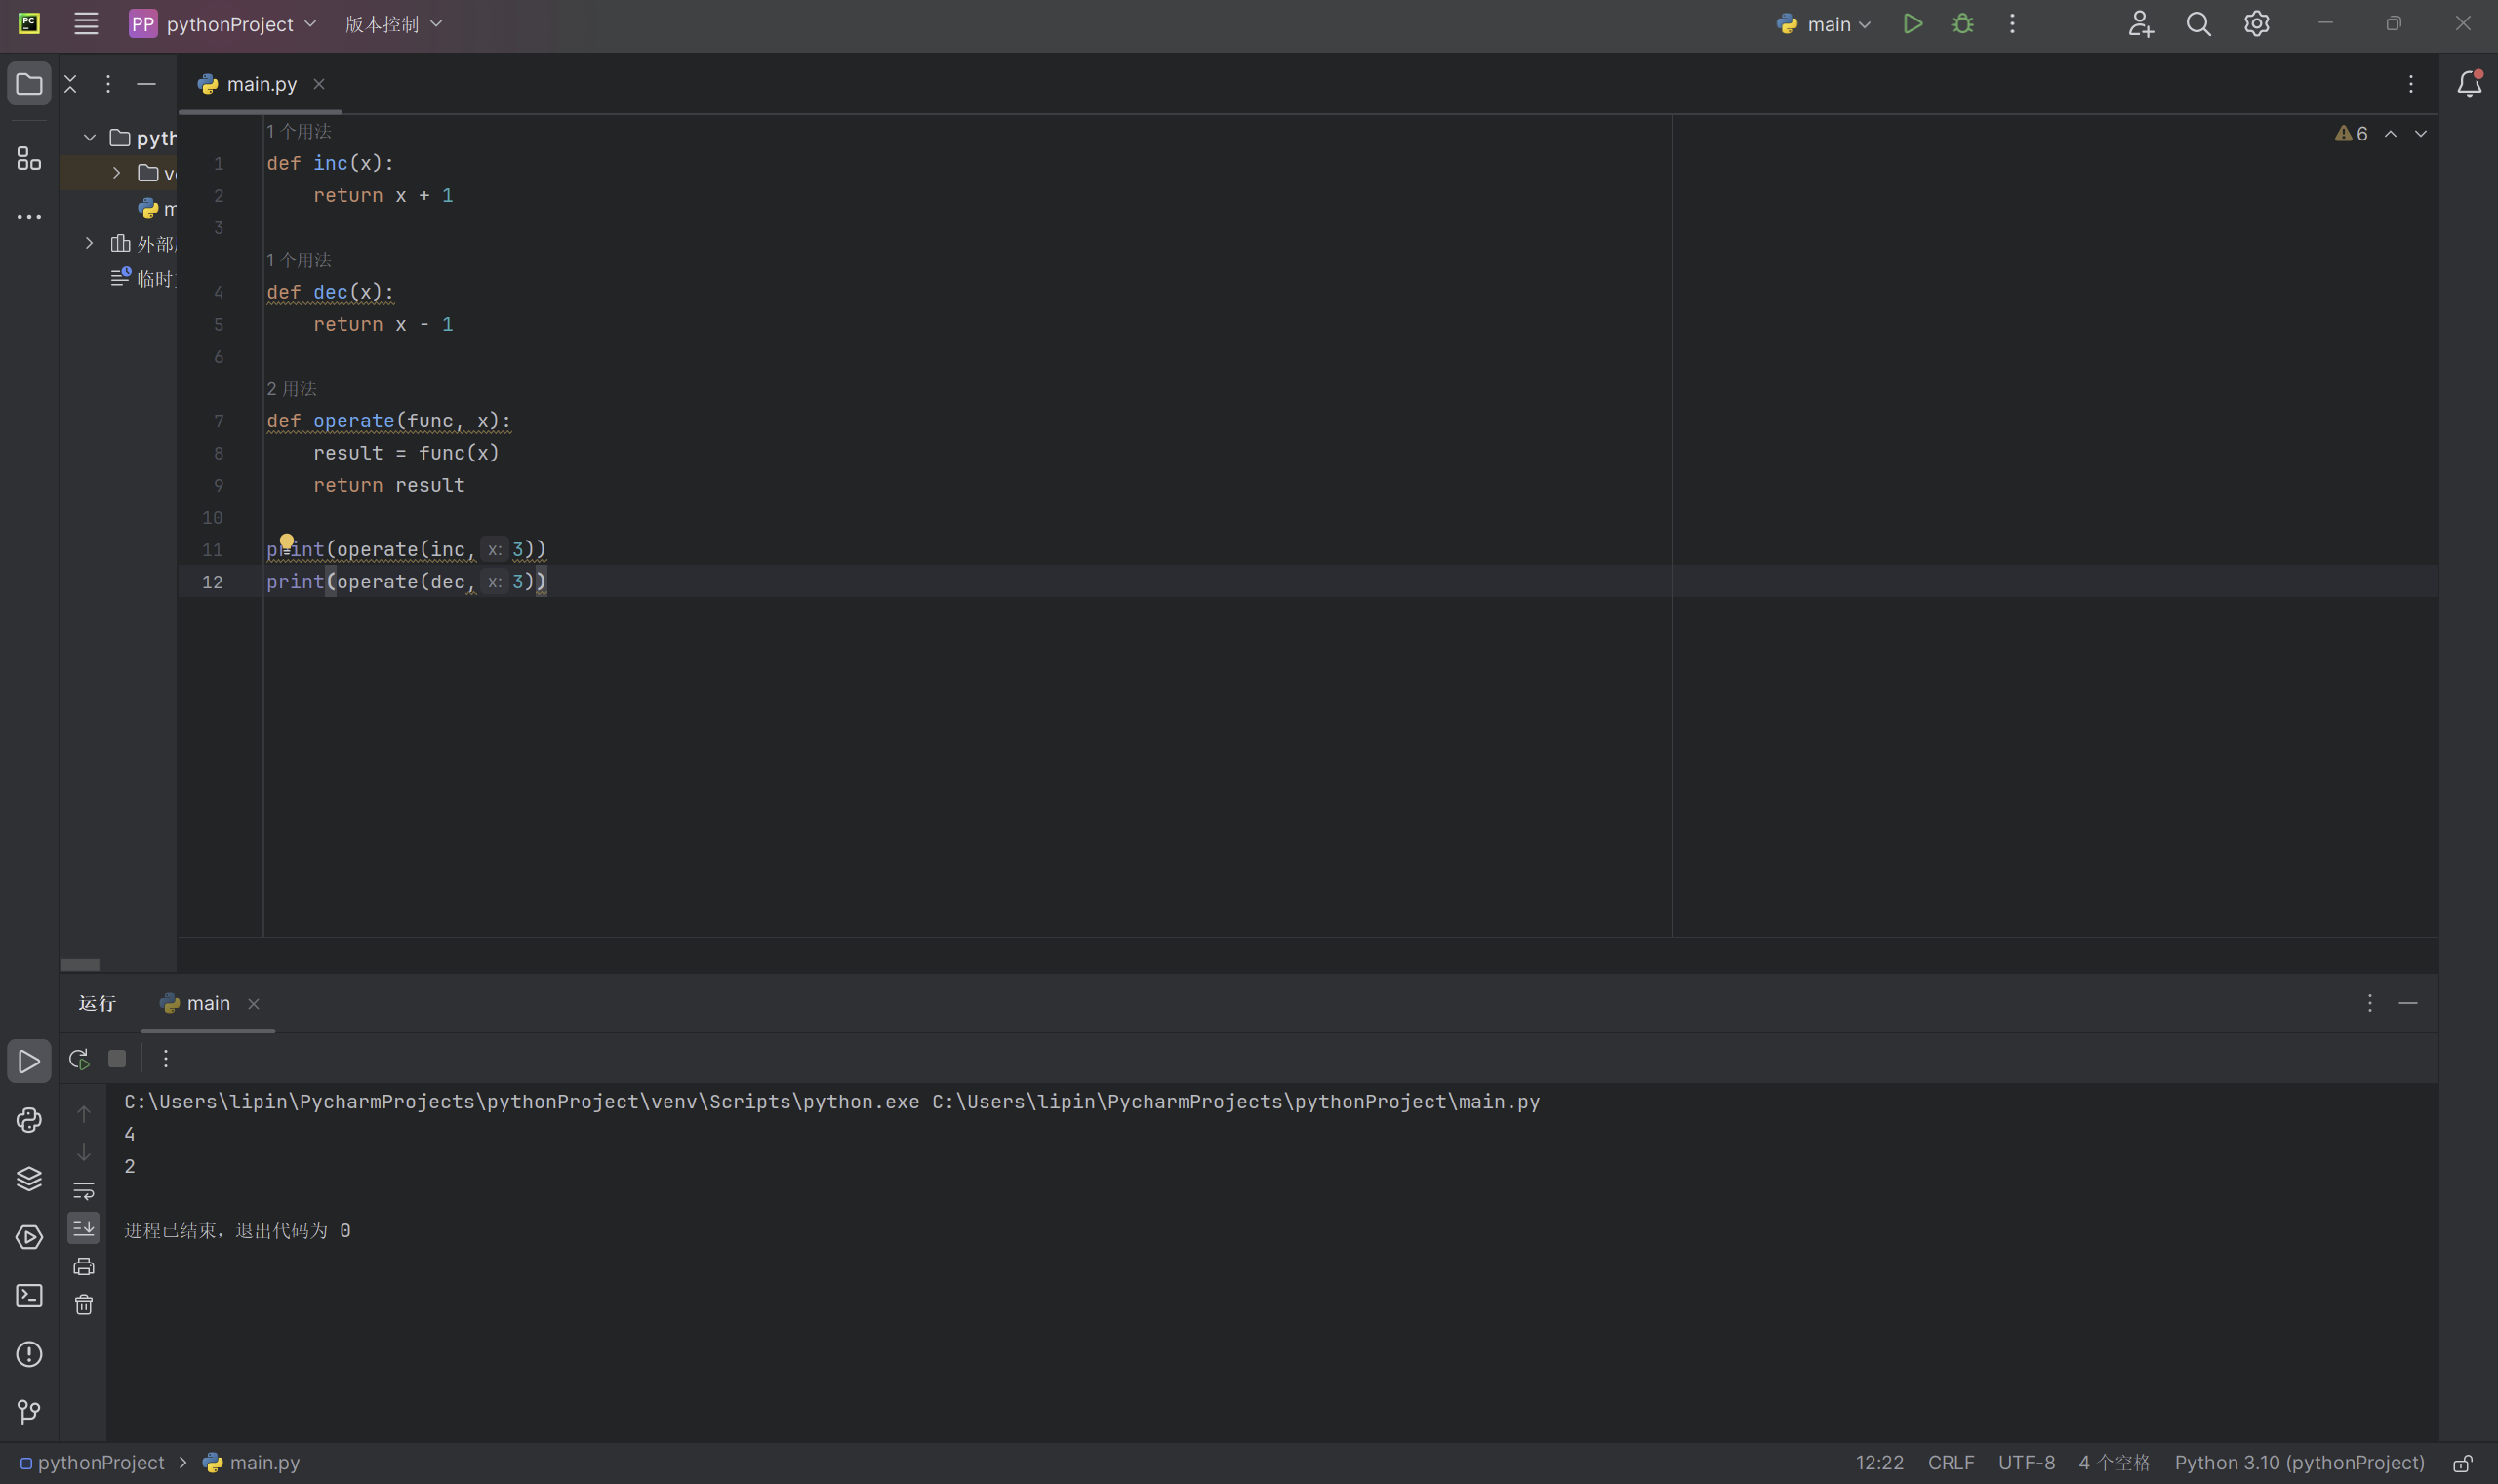Expand the 外部 libraries node
2498x1484 pixels.
89,243
